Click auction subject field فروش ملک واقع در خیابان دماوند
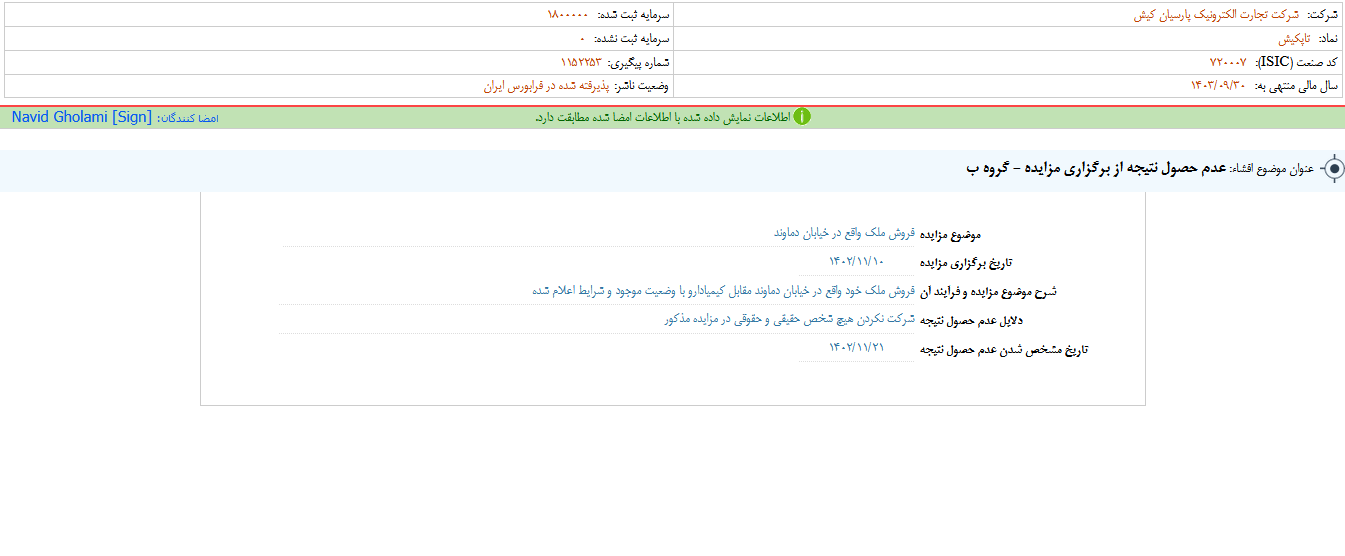The image size is (1345, 556). [844, 233]
